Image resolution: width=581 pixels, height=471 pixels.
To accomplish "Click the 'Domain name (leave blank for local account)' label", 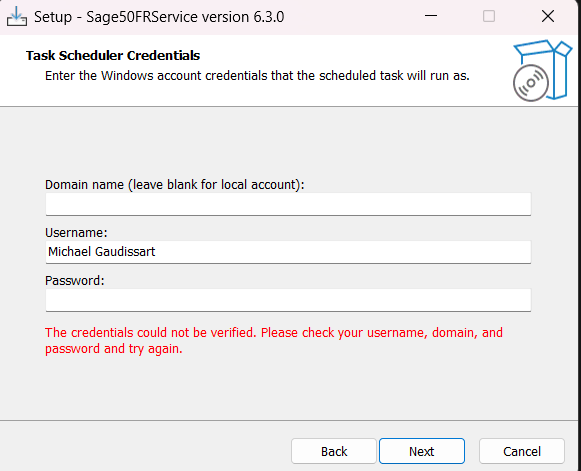I will click(x=175, y=185).
